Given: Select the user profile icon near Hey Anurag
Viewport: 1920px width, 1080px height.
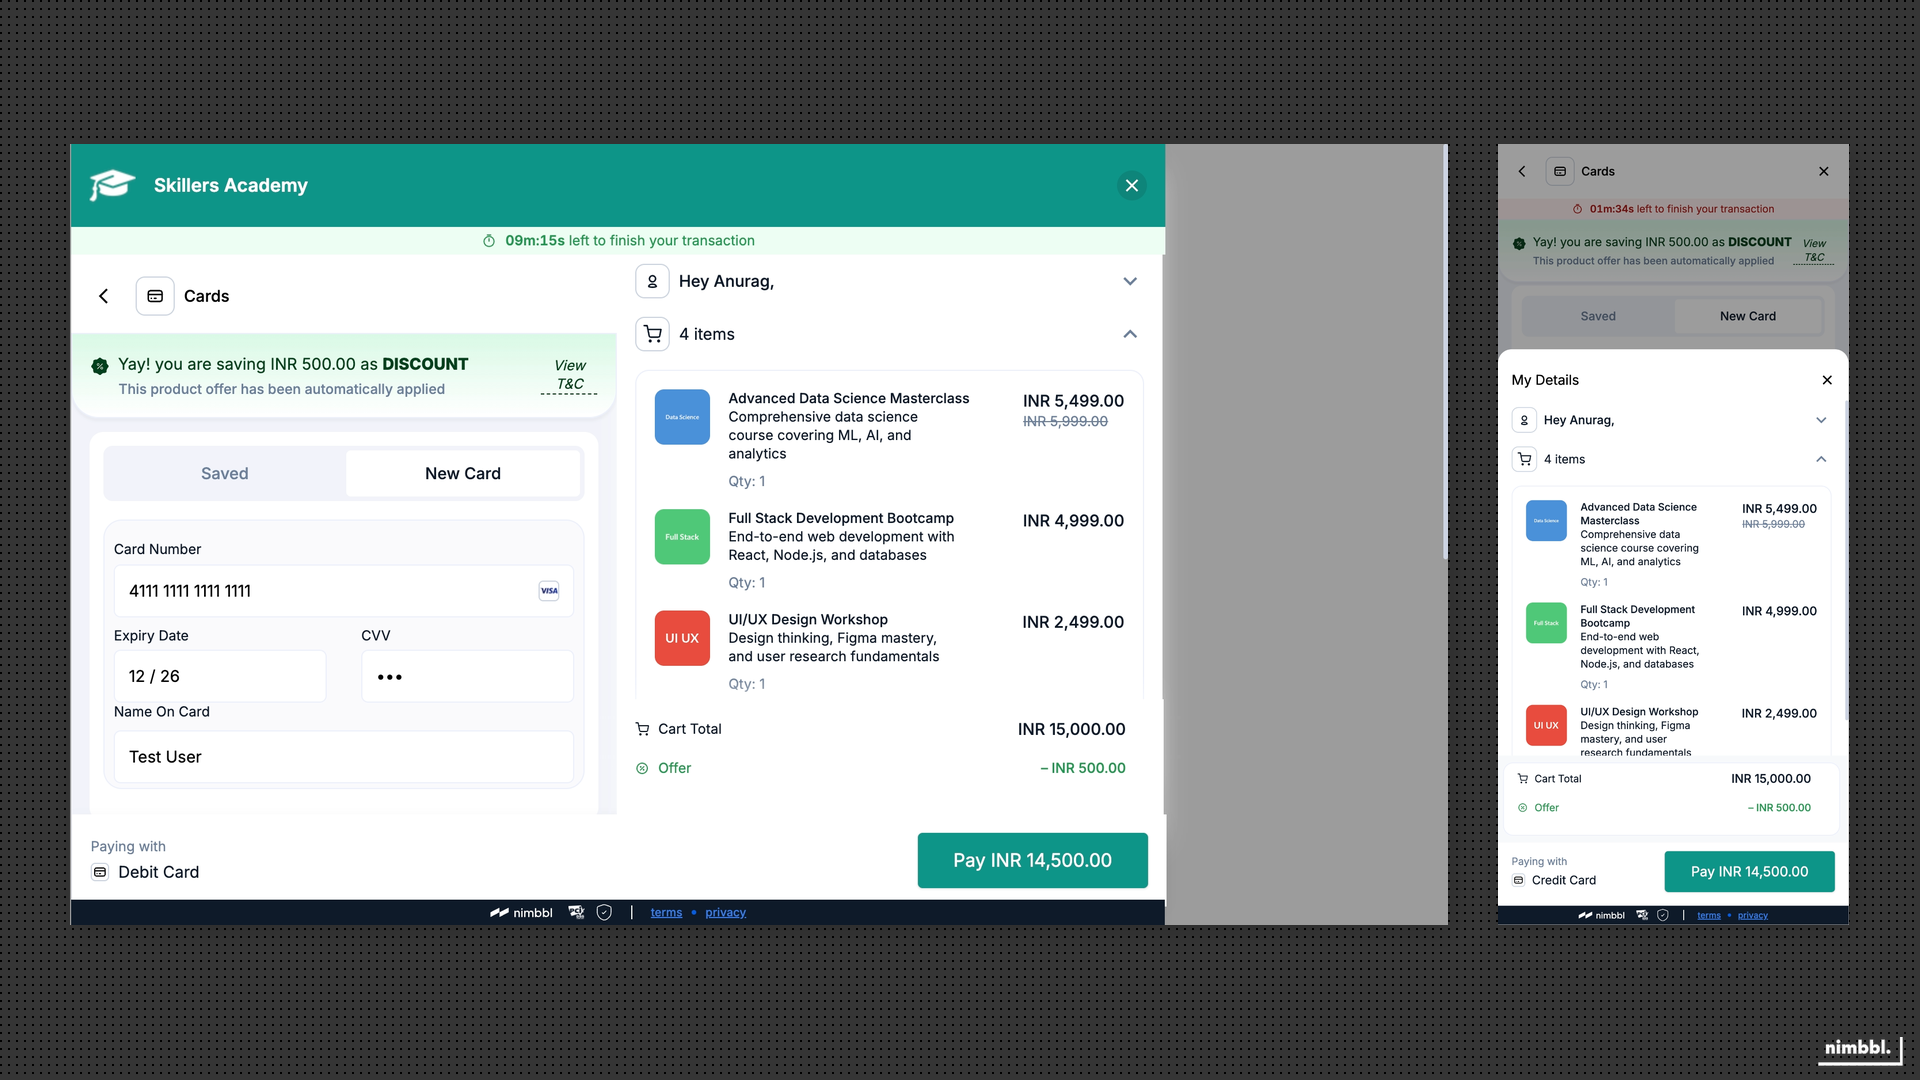Looking at the screenshot, I should tap(653, 281).
